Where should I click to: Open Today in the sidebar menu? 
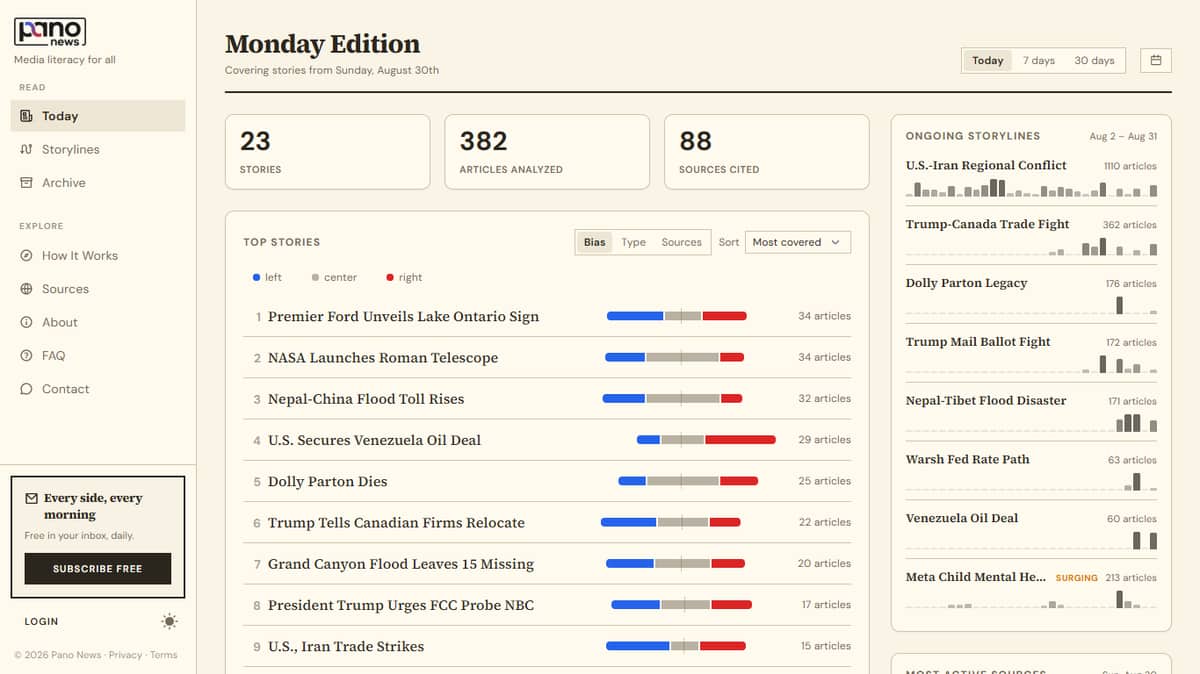[x=98, y=116]
